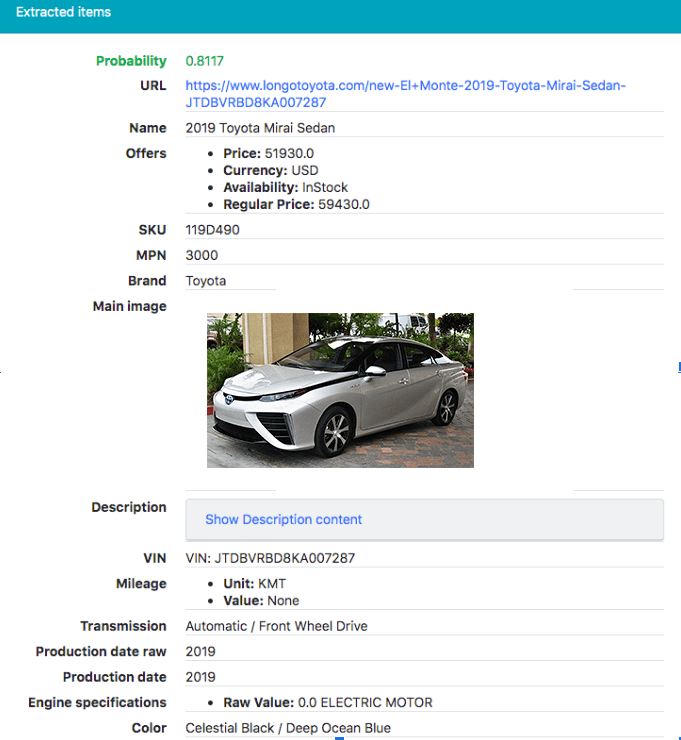Select the MPN value 3000
681x740 pixels.
(x=202, y=255)
